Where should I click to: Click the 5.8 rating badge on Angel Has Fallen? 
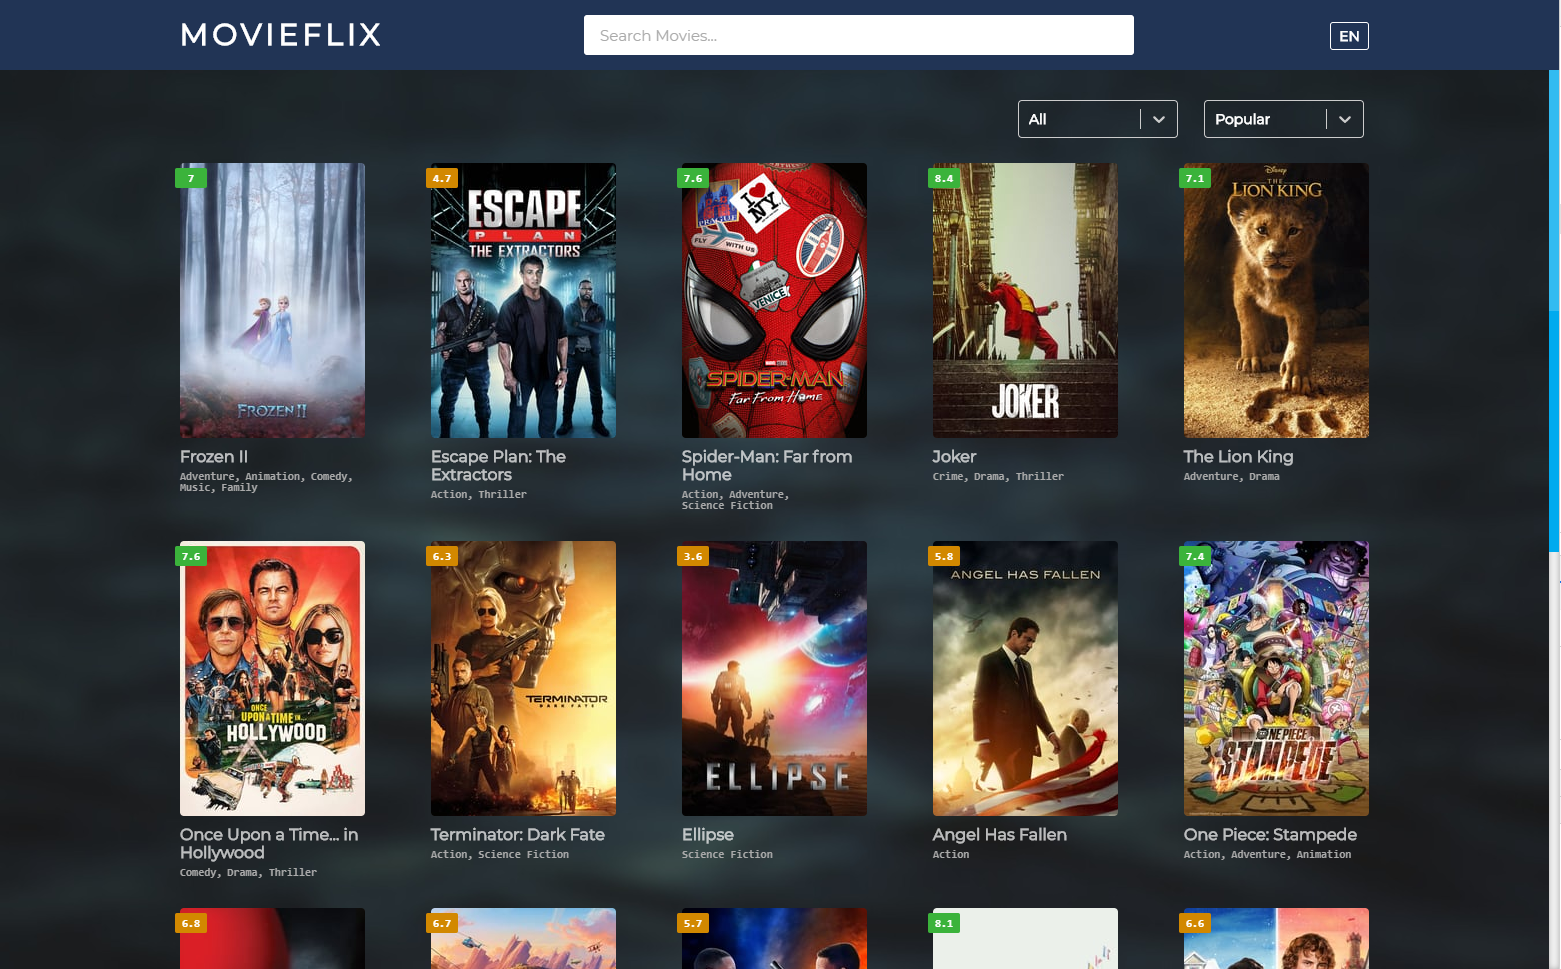[x=944, y=556]
